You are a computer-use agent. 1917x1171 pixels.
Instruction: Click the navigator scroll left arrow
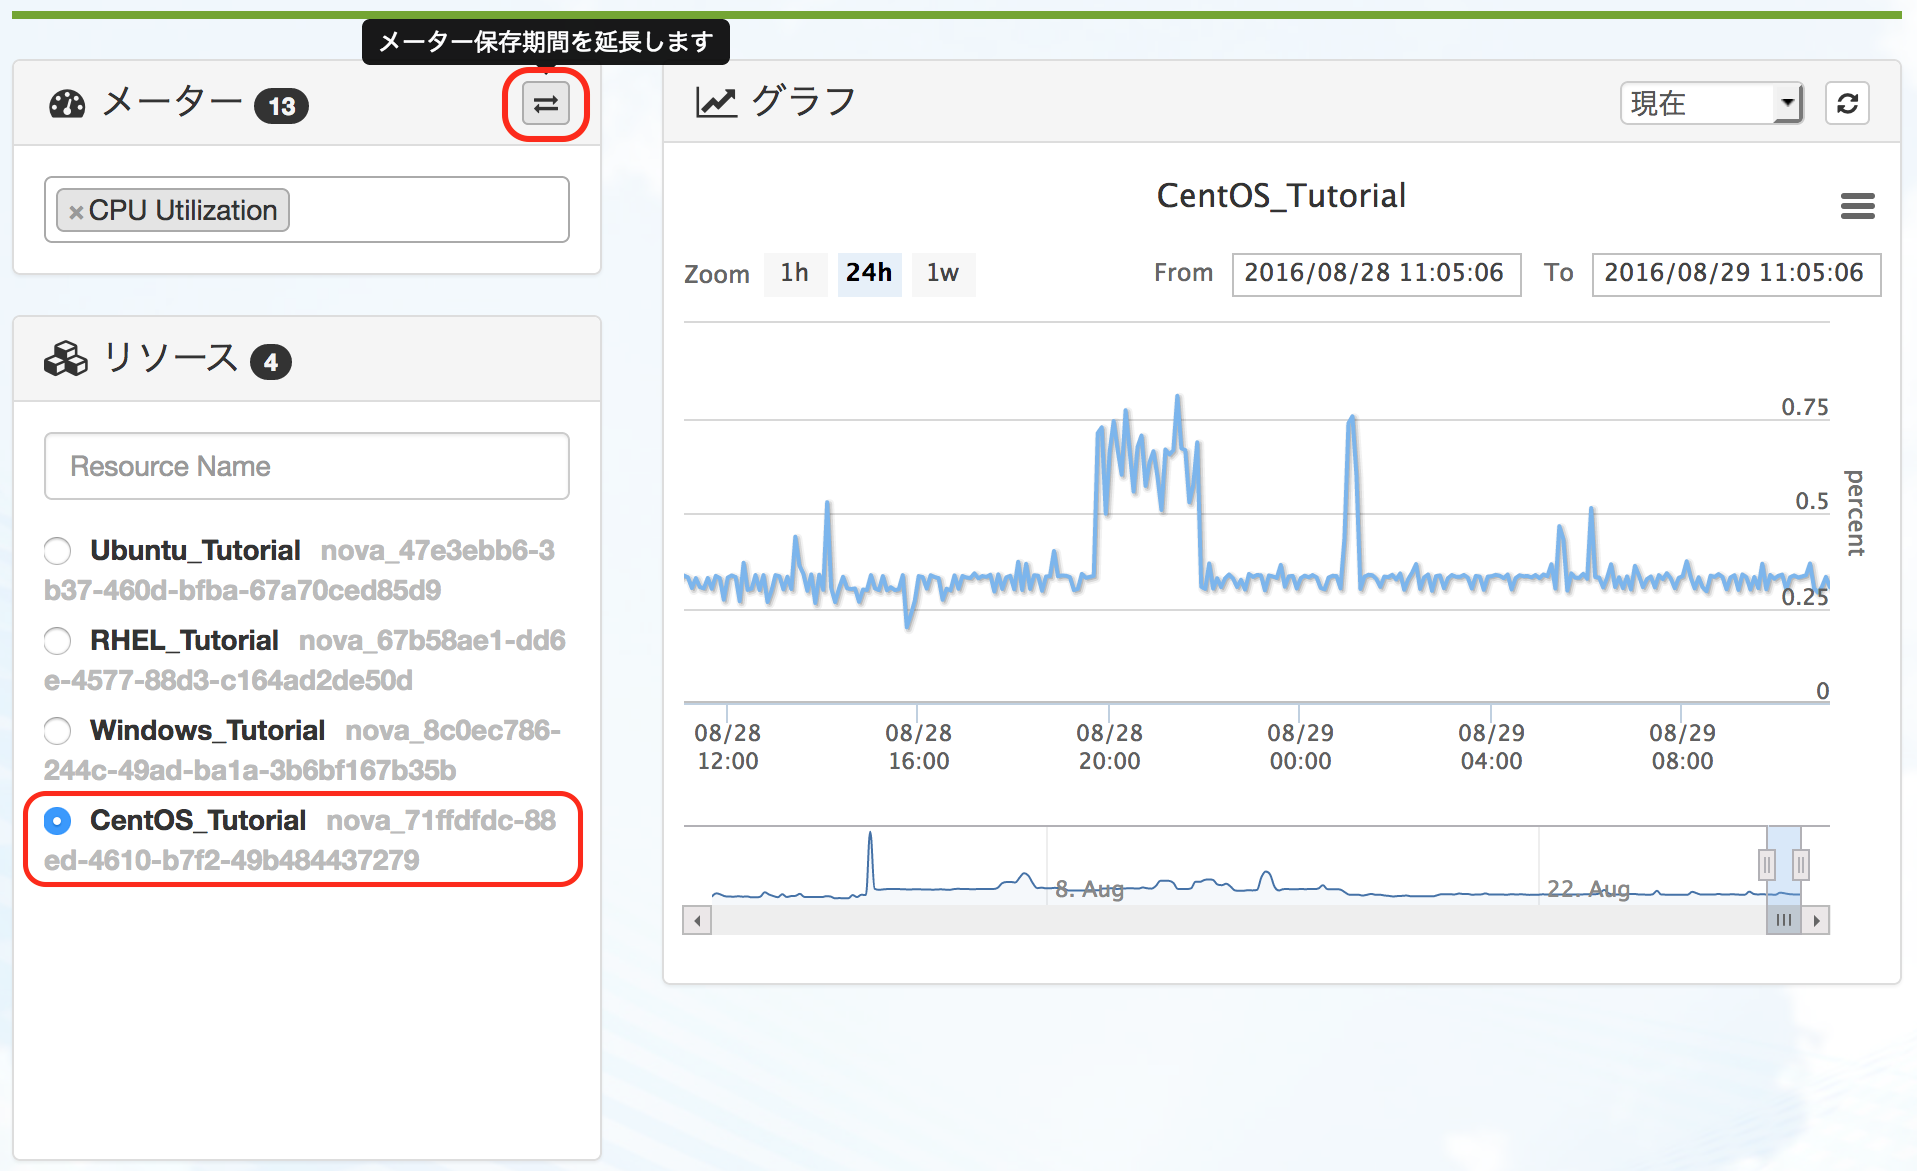pos(697,920)
